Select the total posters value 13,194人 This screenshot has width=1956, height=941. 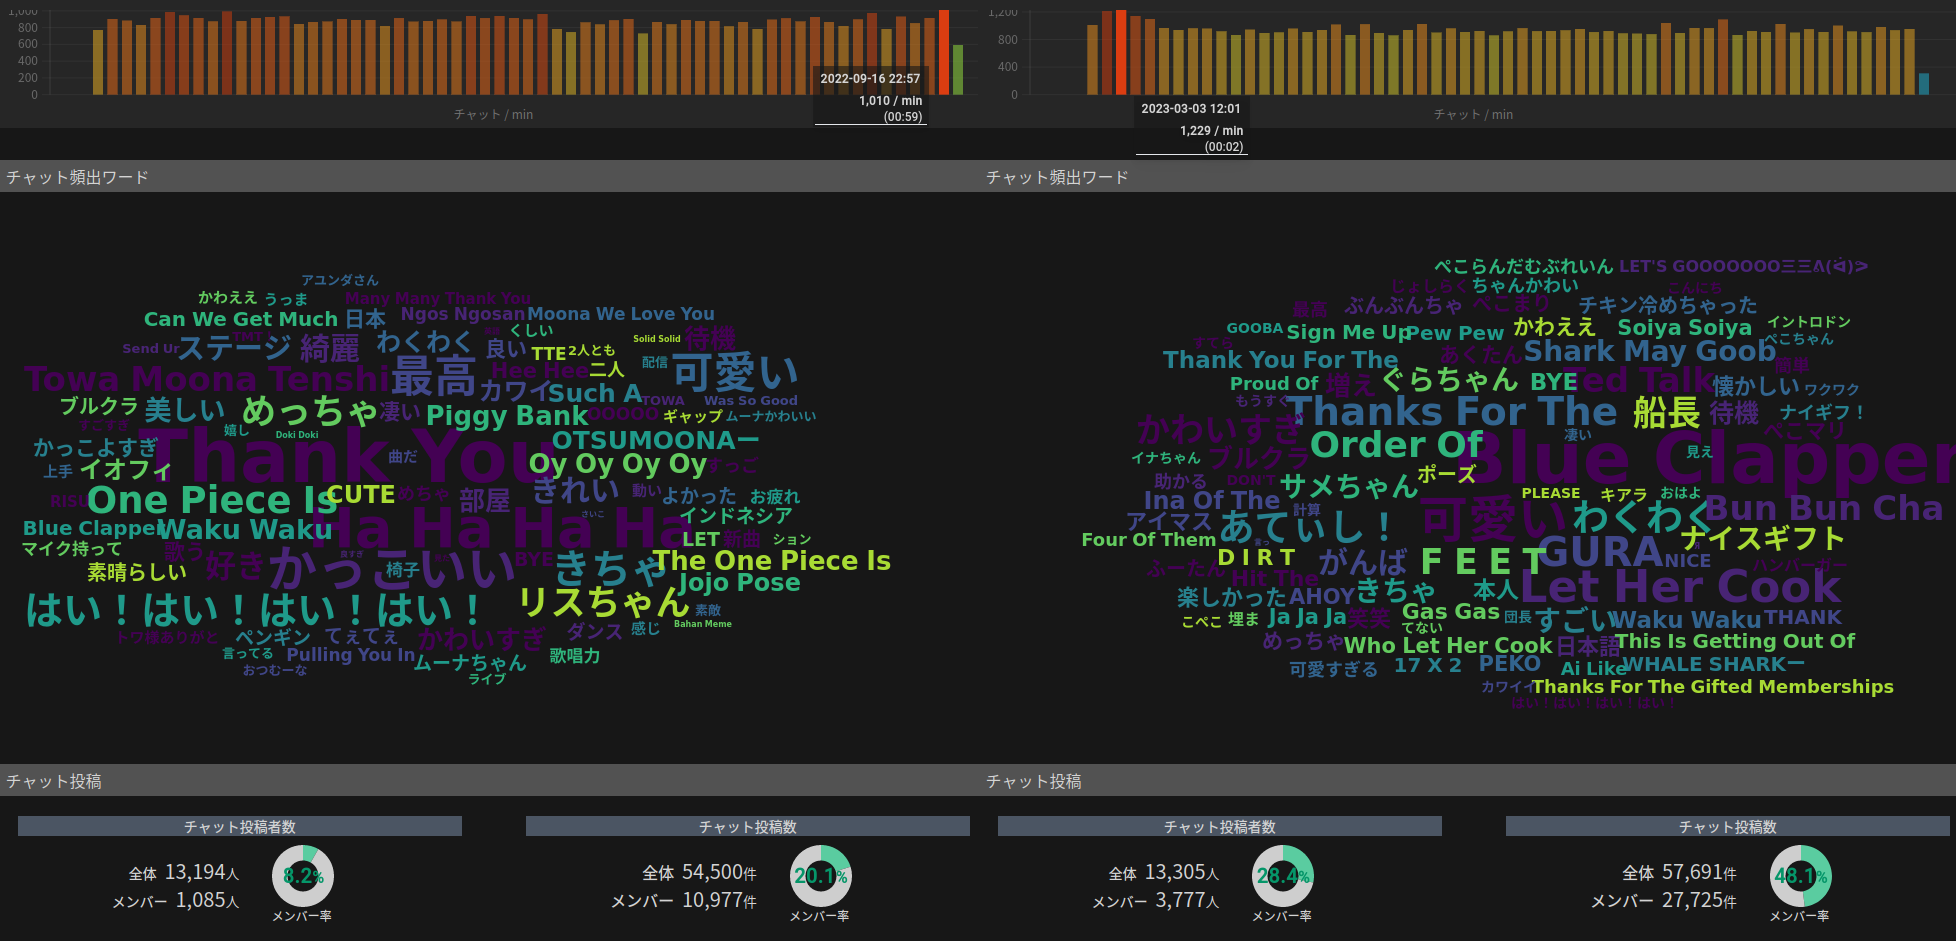pyautogui.click(x=202, y=873)
